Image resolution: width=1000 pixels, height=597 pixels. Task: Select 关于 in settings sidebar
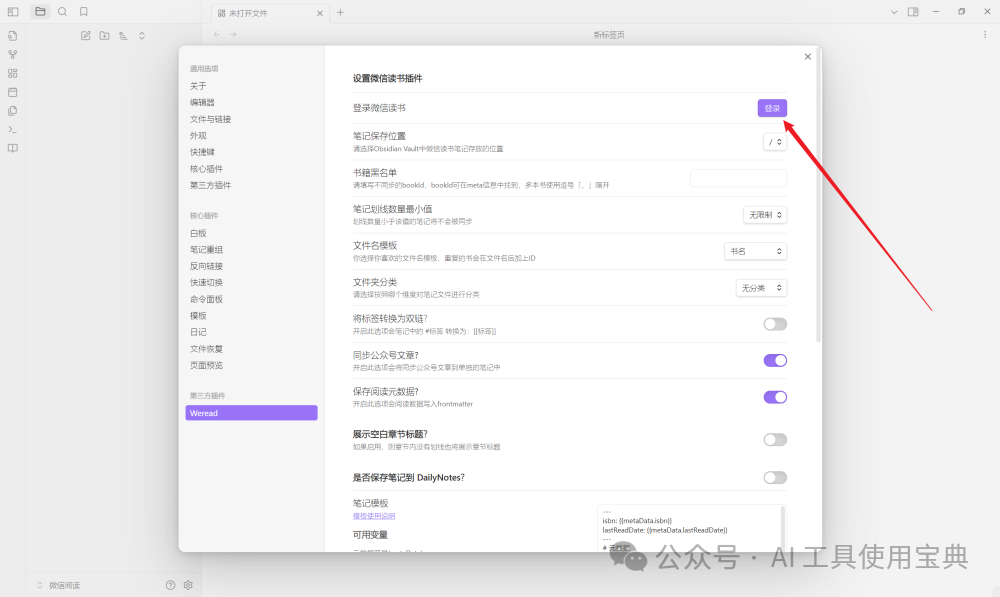point(198,85)
